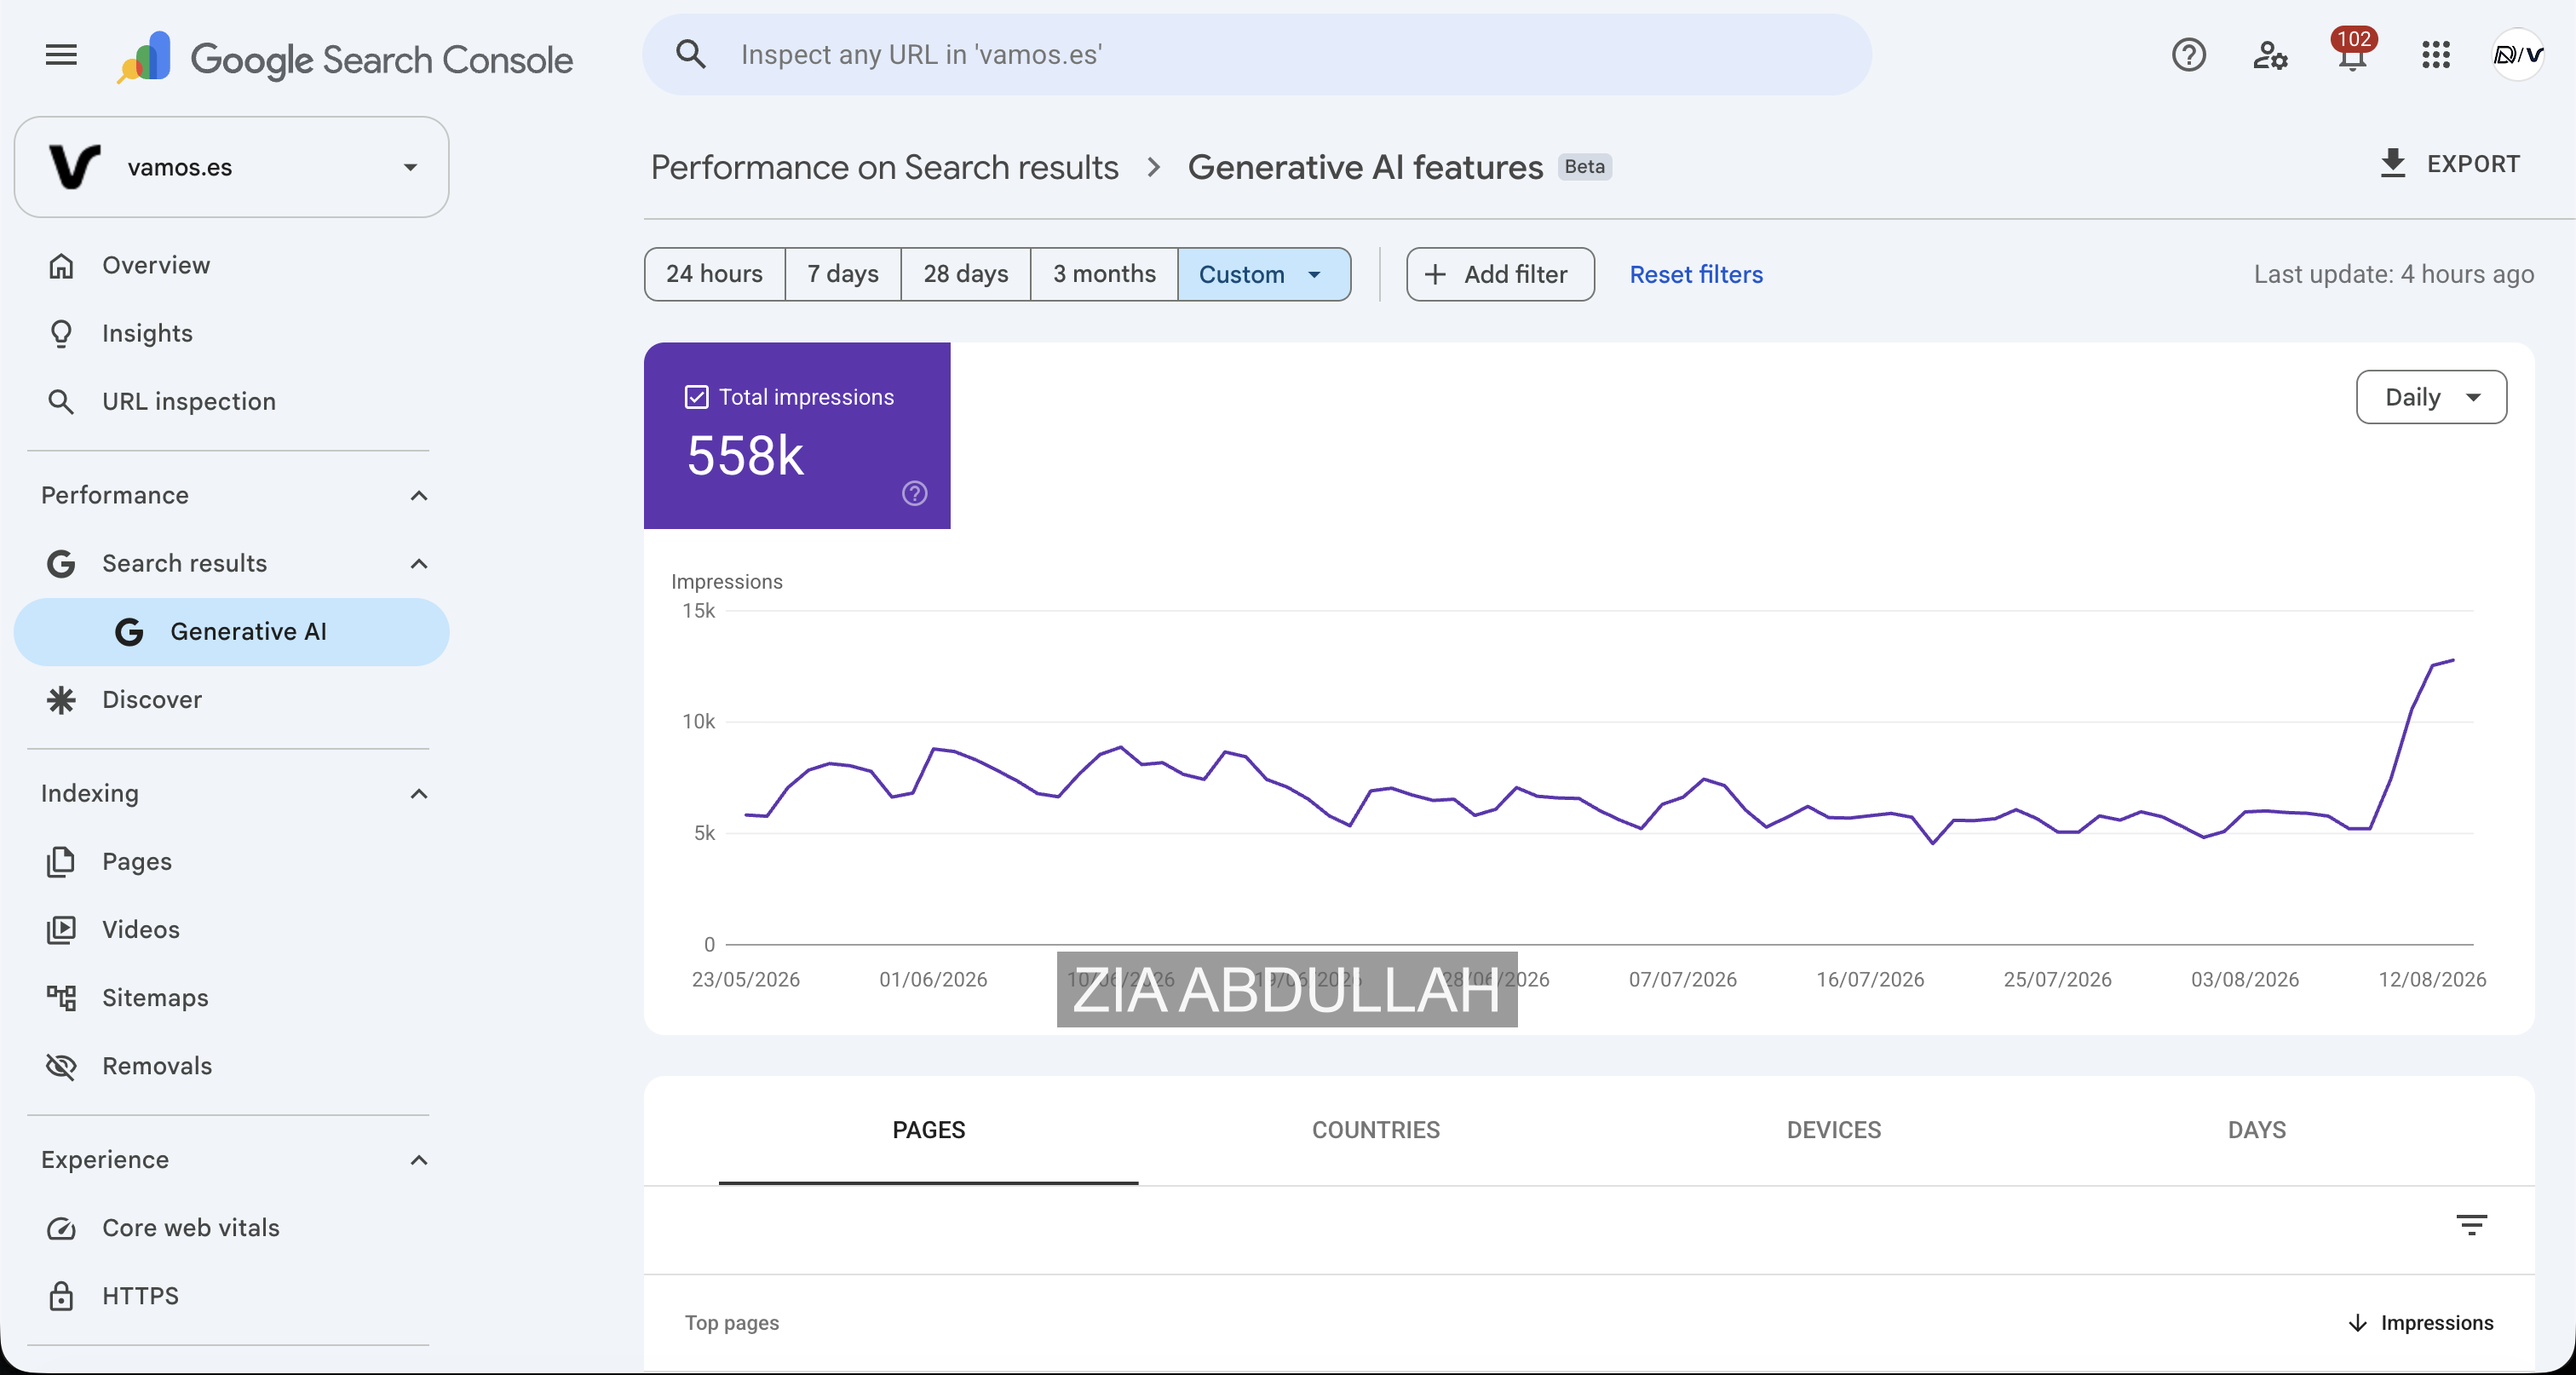The image size is (2576, 1375).
Task: Sort by Impressions column header
Action: (x=2420, y=1322)
